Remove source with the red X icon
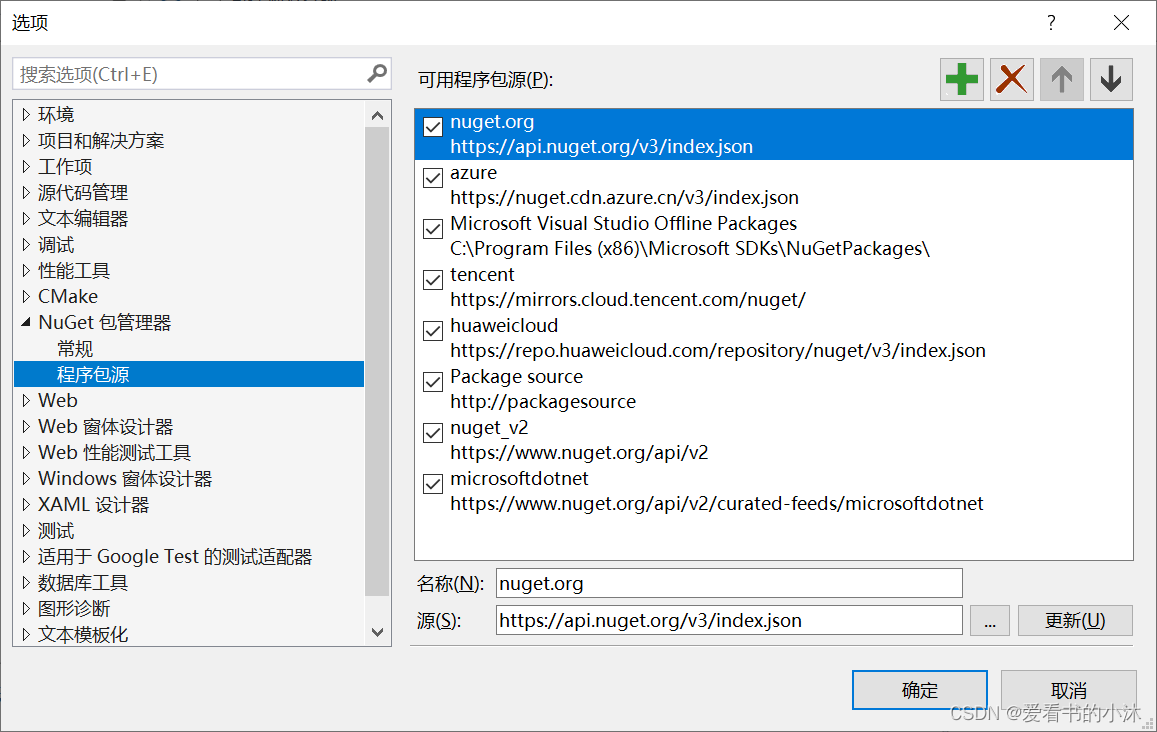The width and height of the screenshot is (1157, 732). (x=1012, y=79)
